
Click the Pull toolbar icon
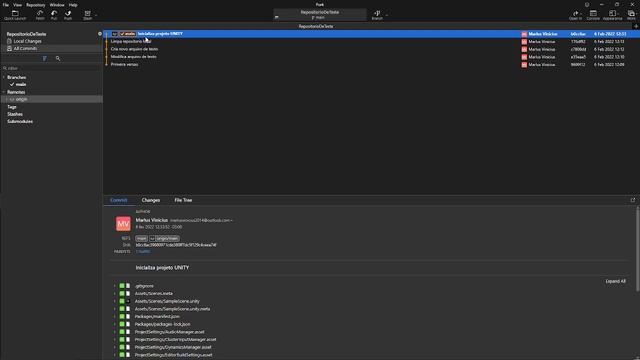coord(54,13)
